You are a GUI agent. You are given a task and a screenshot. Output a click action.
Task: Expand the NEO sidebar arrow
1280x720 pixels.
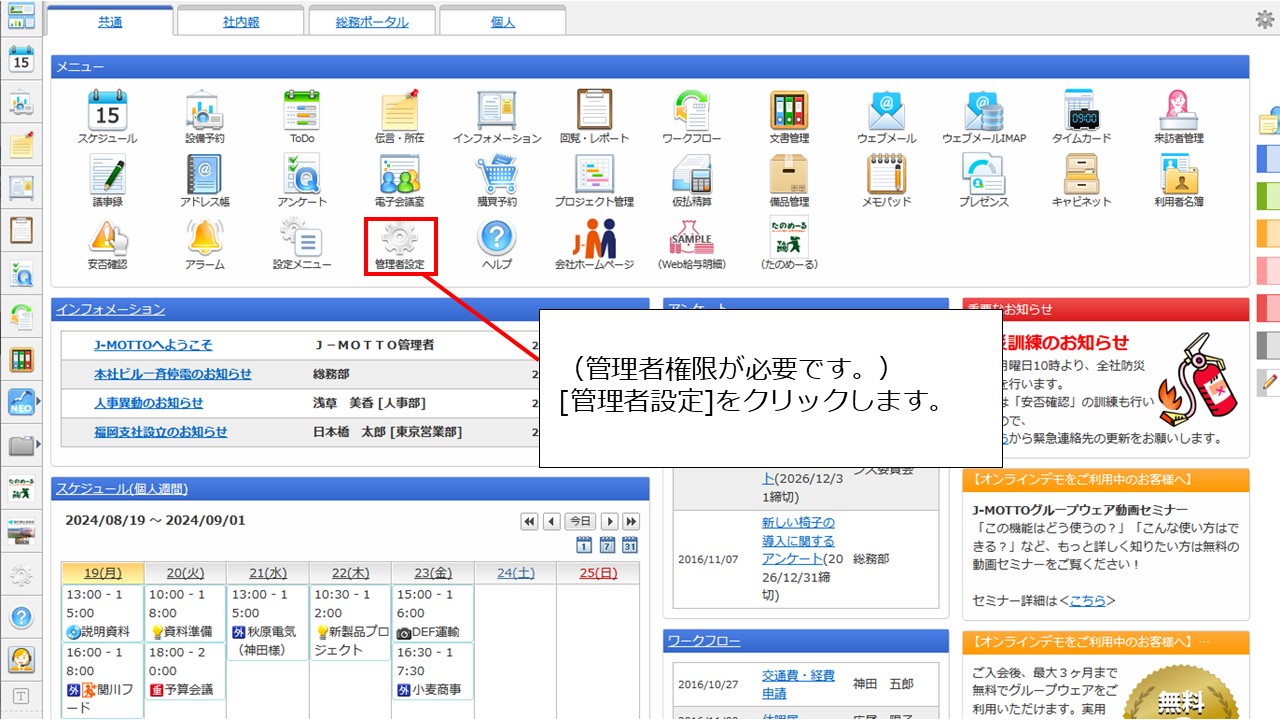(38, 401)
